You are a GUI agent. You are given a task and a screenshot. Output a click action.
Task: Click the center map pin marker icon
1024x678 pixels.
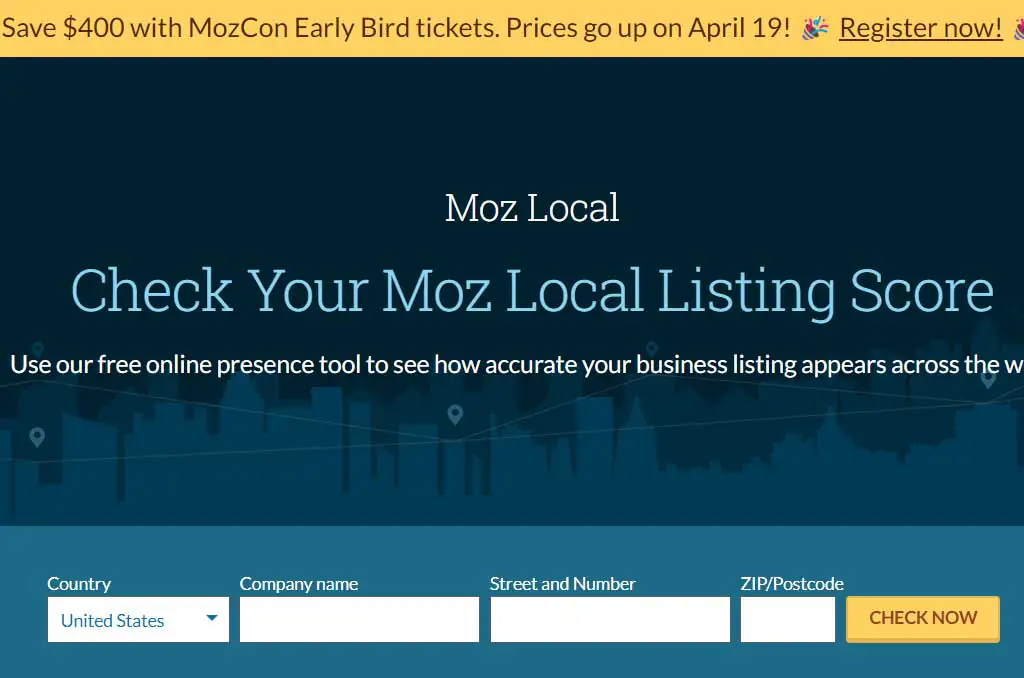(x=457, y=413)
